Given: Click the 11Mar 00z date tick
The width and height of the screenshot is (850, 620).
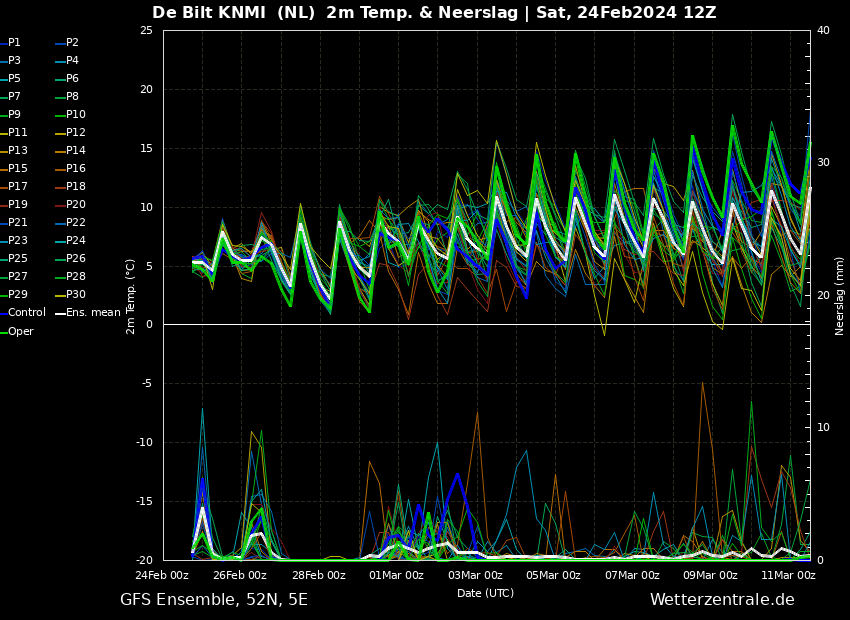Looking at the screenshot, I should (x=788, y=576).
